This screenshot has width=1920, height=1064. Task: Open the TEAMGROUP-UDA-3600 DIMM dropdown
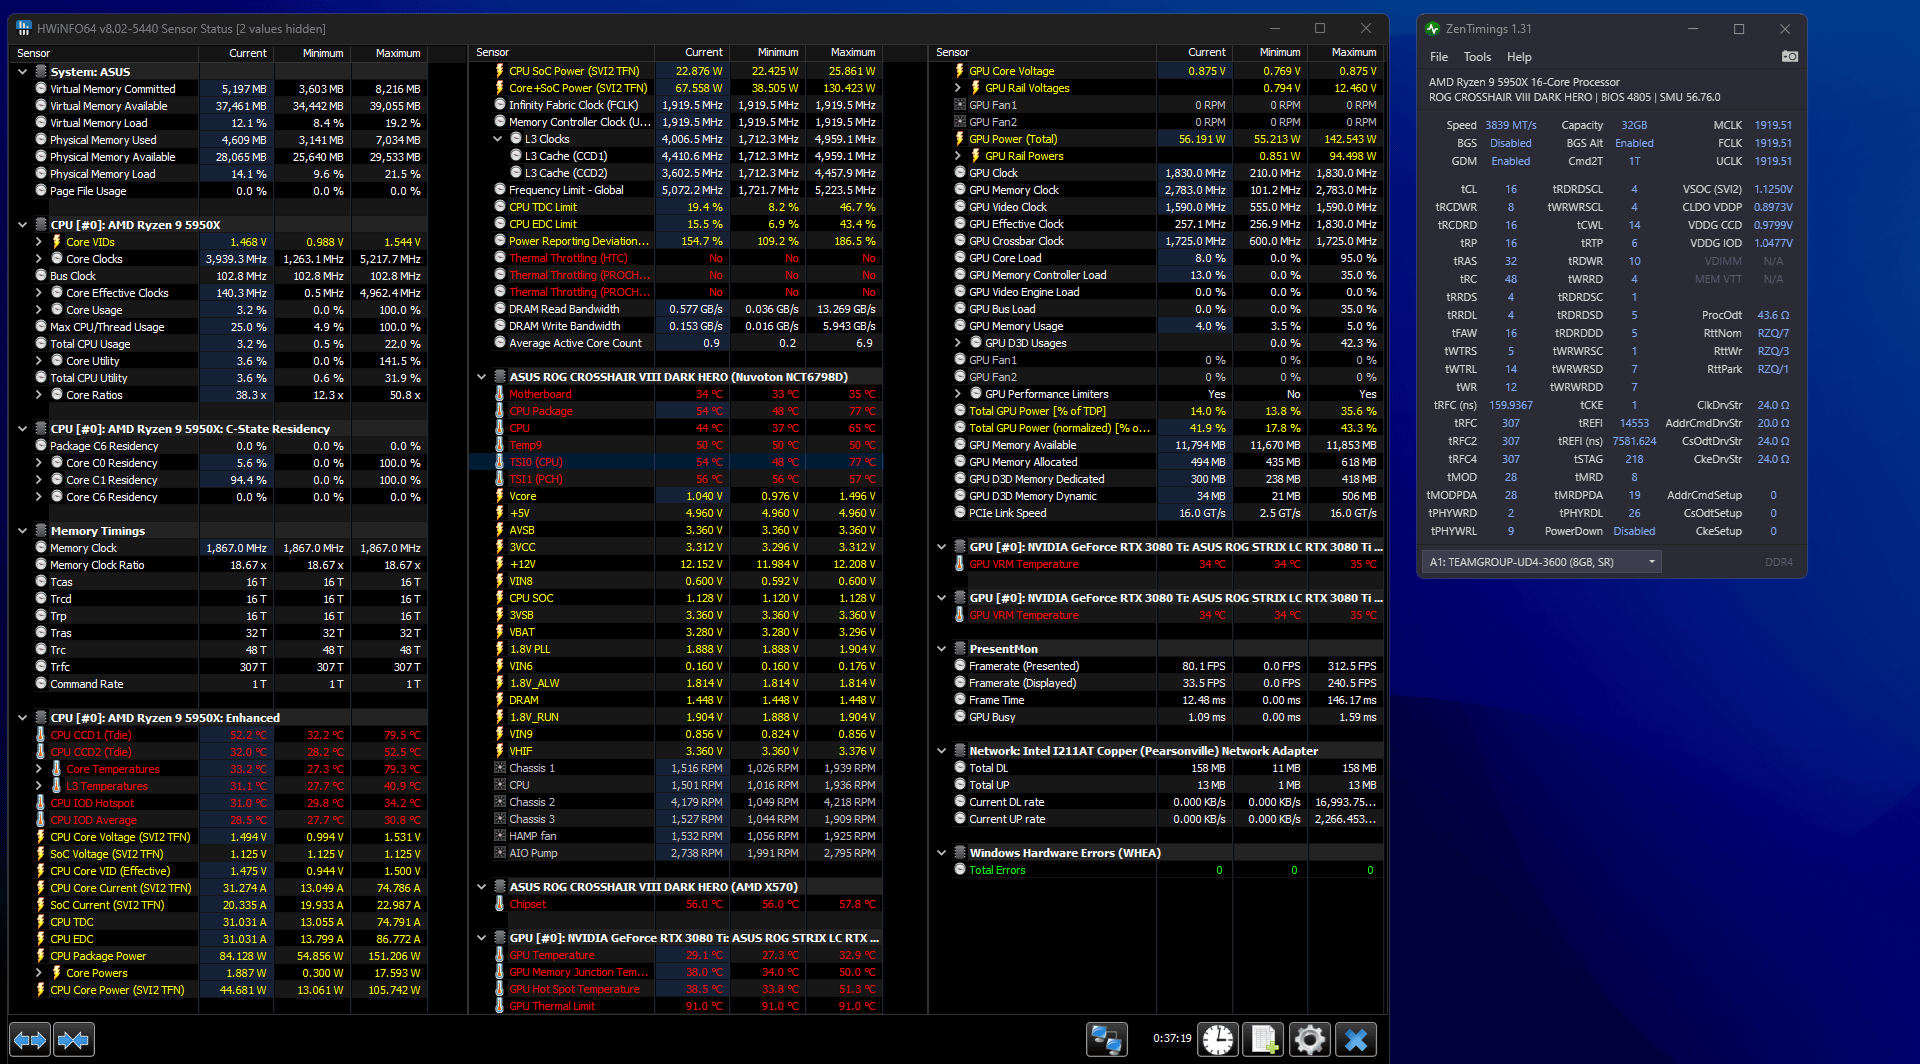click(x=1542, y=562)
